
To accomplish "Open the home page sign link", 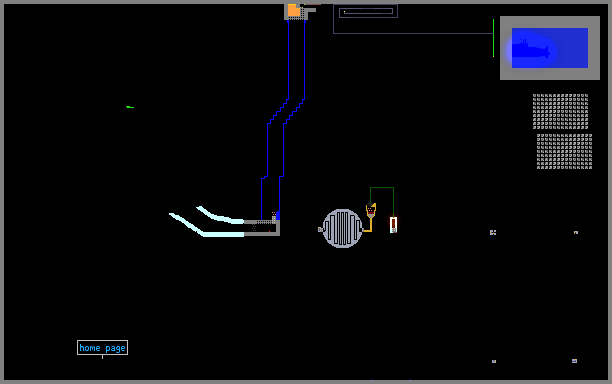I will click(x=102, y=347).
